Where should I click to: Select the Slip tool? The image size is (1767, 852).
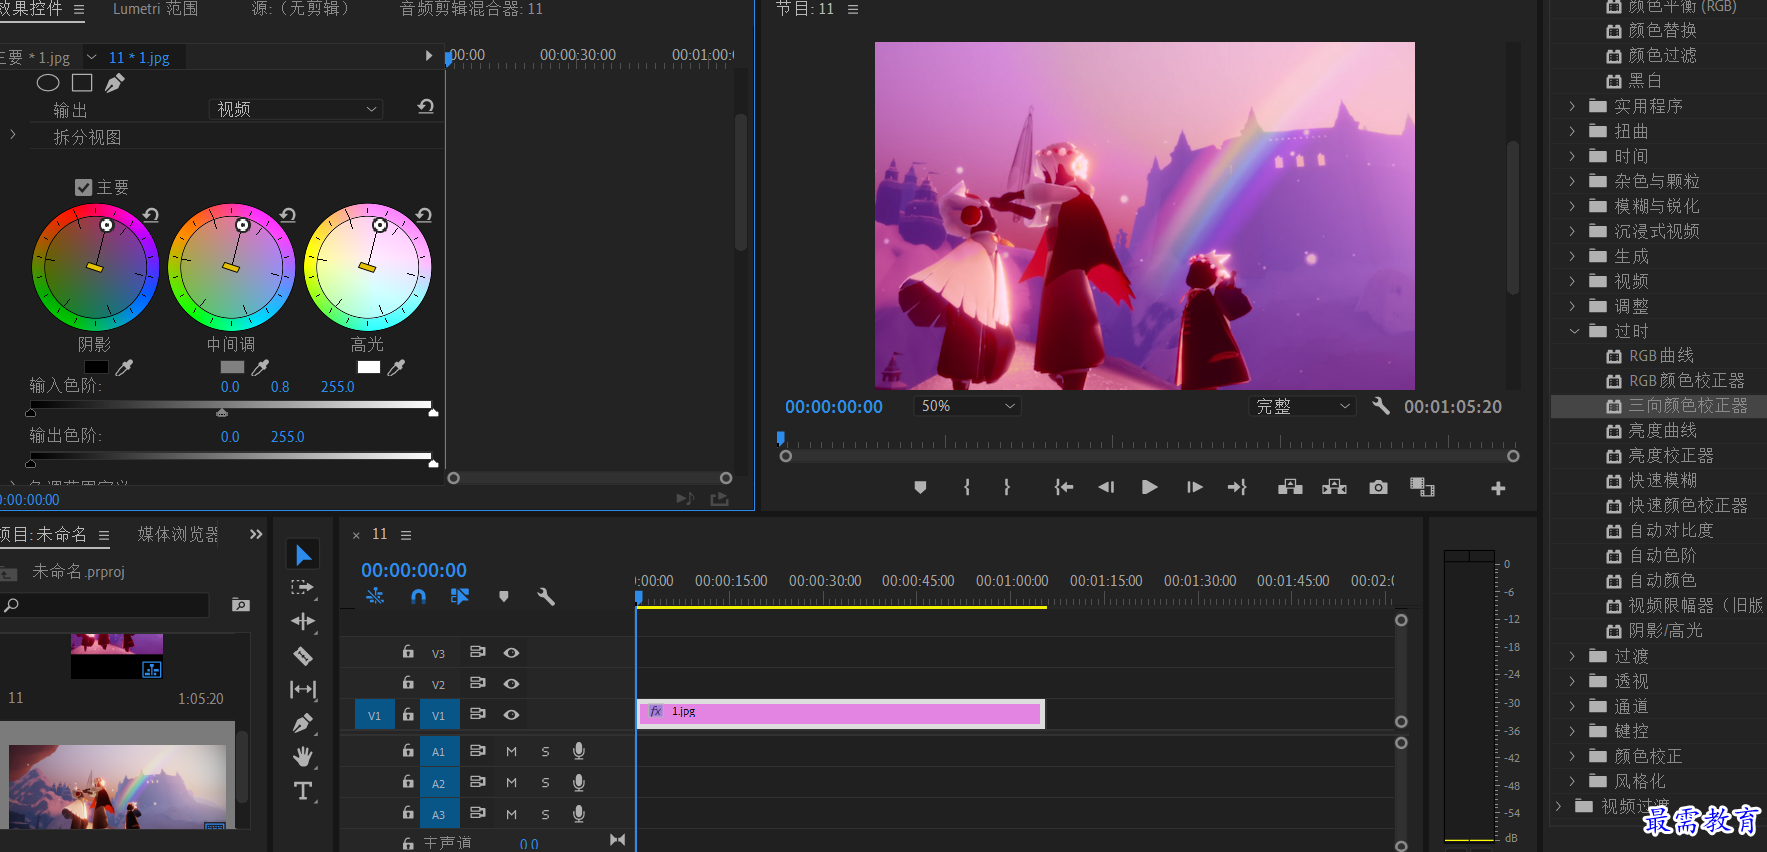[x=303, y=689]
